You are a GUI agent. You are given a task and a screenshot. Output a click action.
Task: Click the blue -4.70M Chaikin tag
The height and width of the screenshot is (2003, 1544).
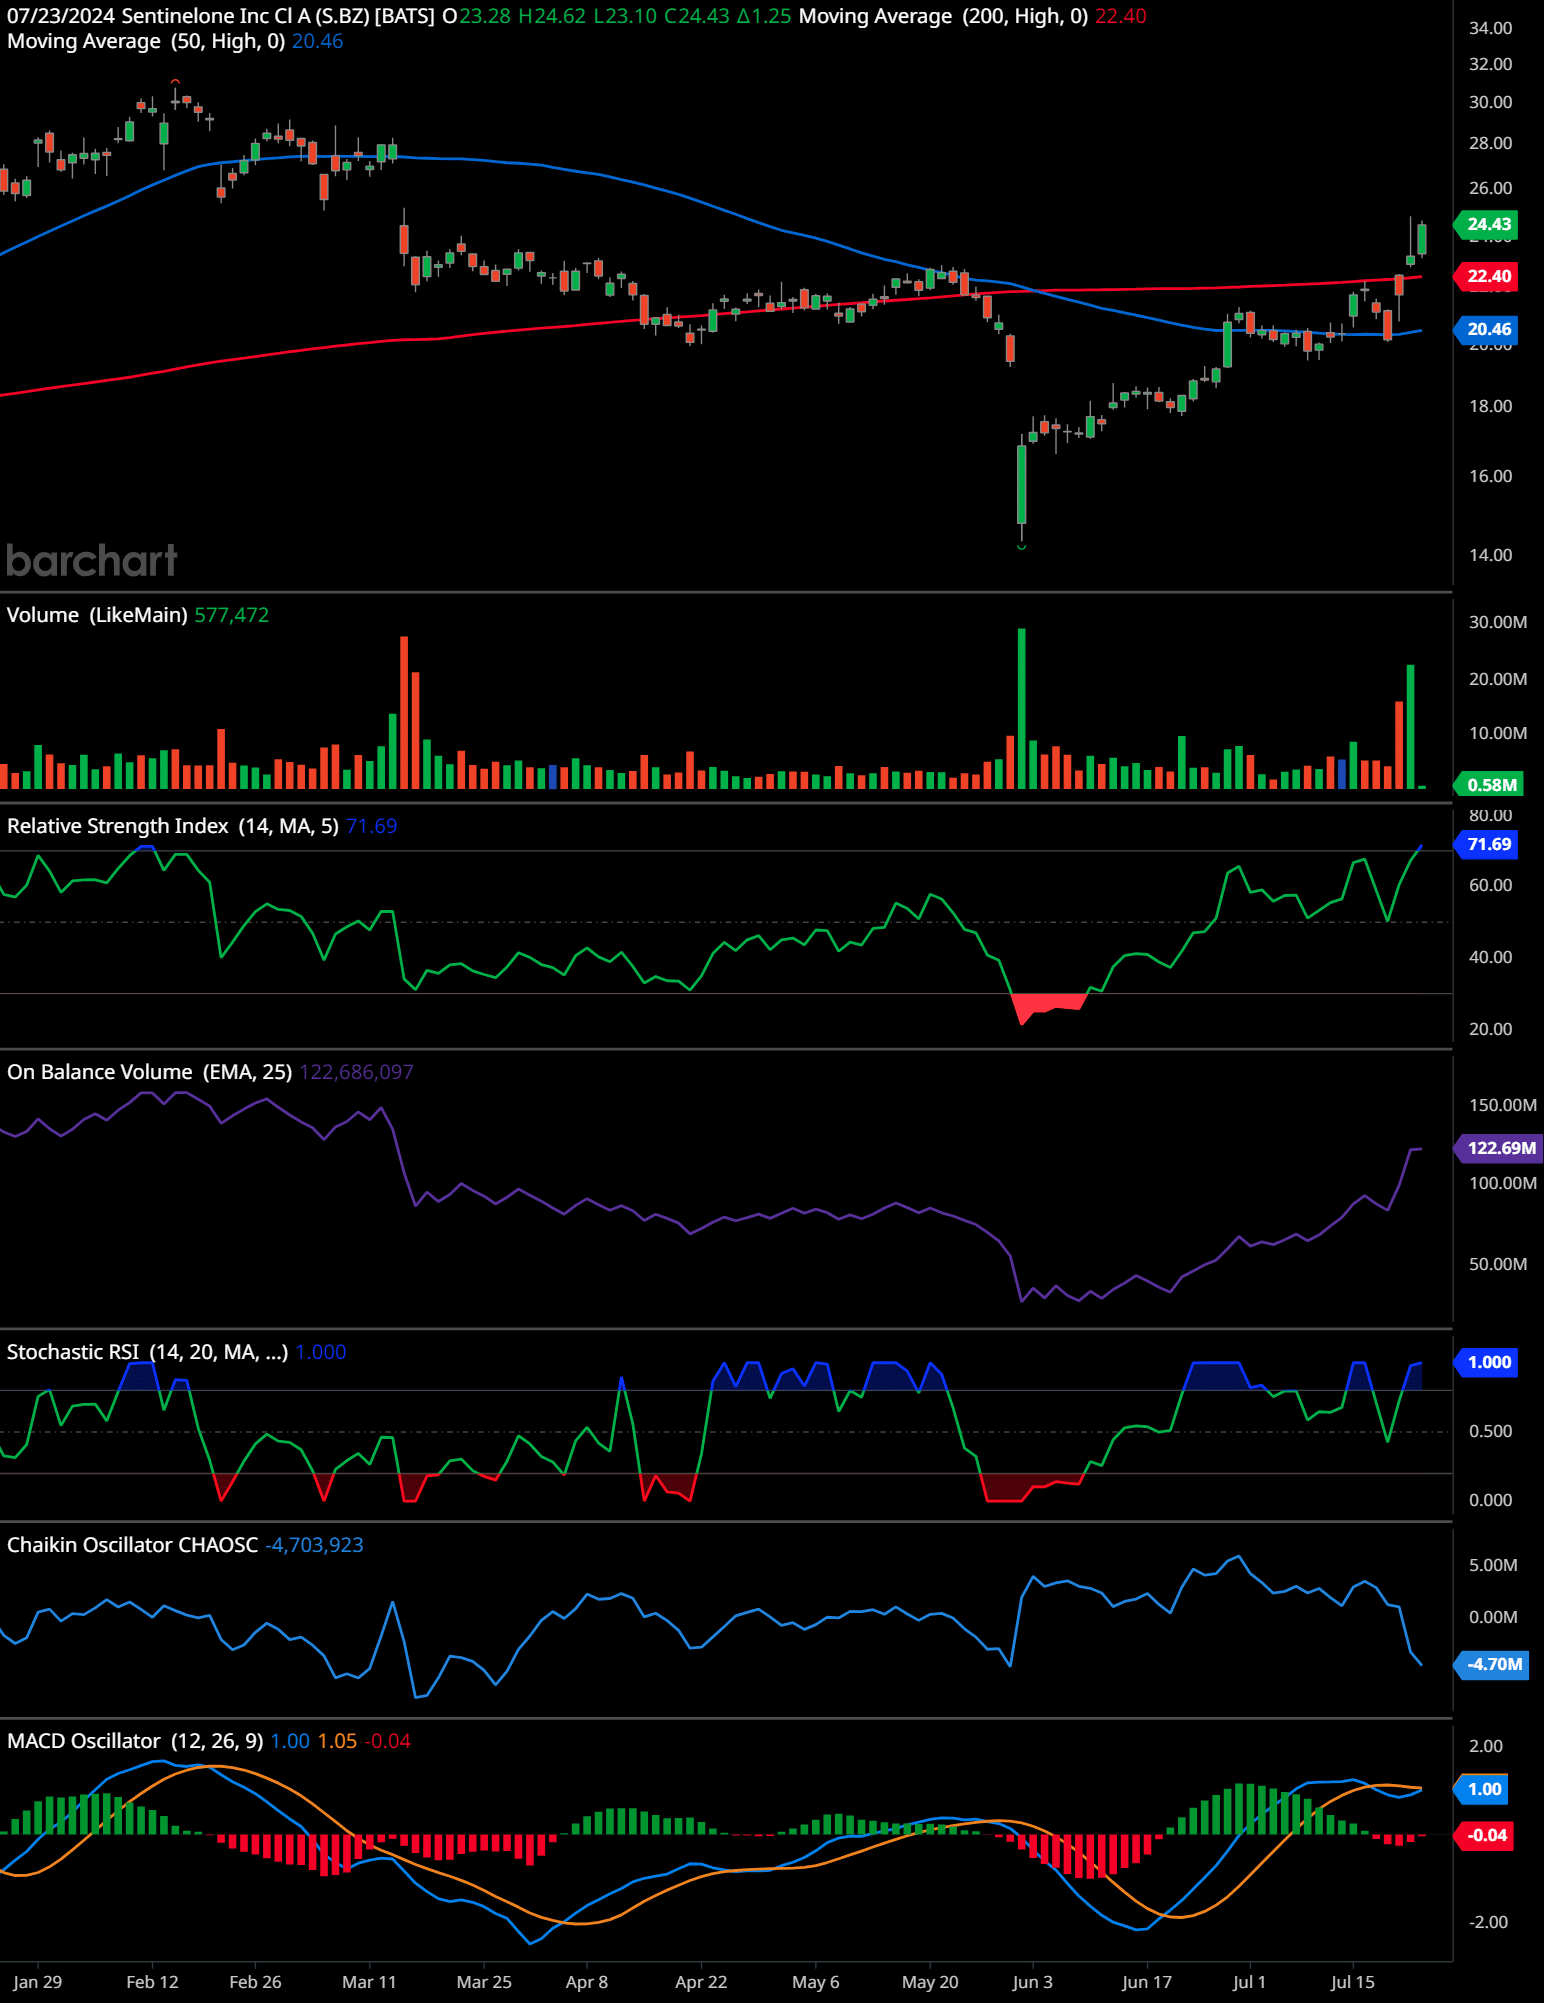click(1493, 1664)
